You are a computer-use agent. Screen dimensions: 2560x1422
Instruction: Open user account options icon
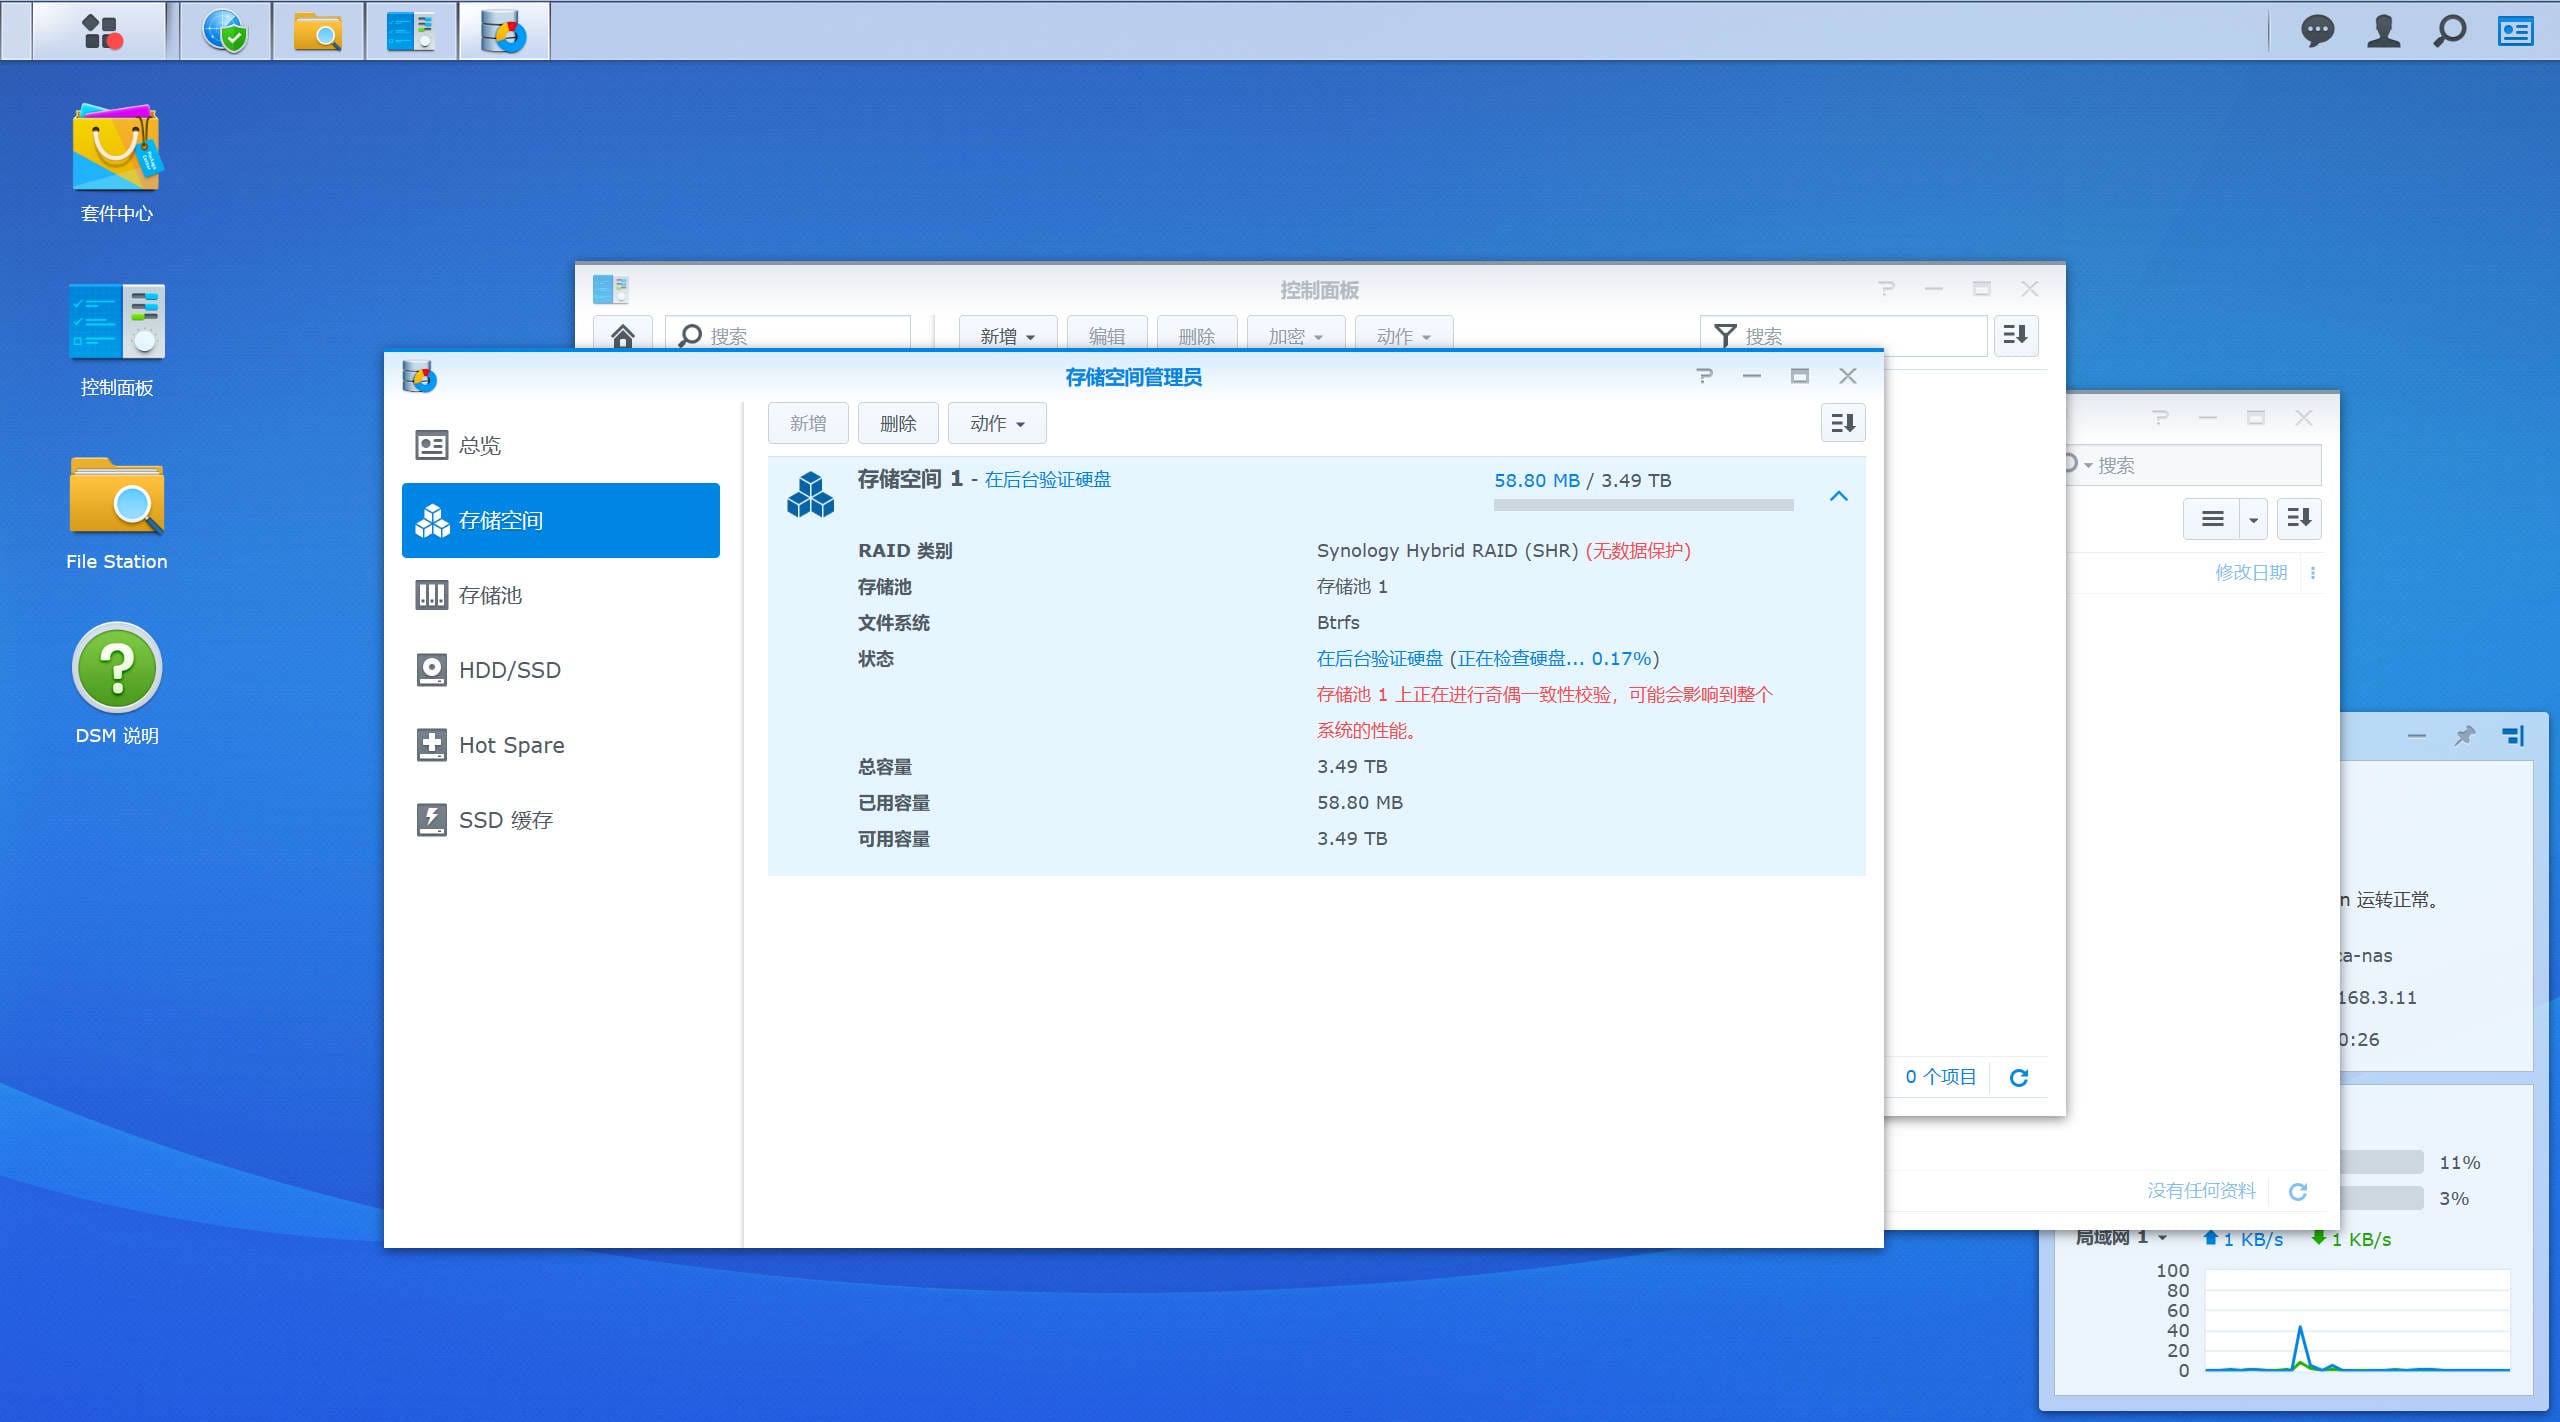2384,31
